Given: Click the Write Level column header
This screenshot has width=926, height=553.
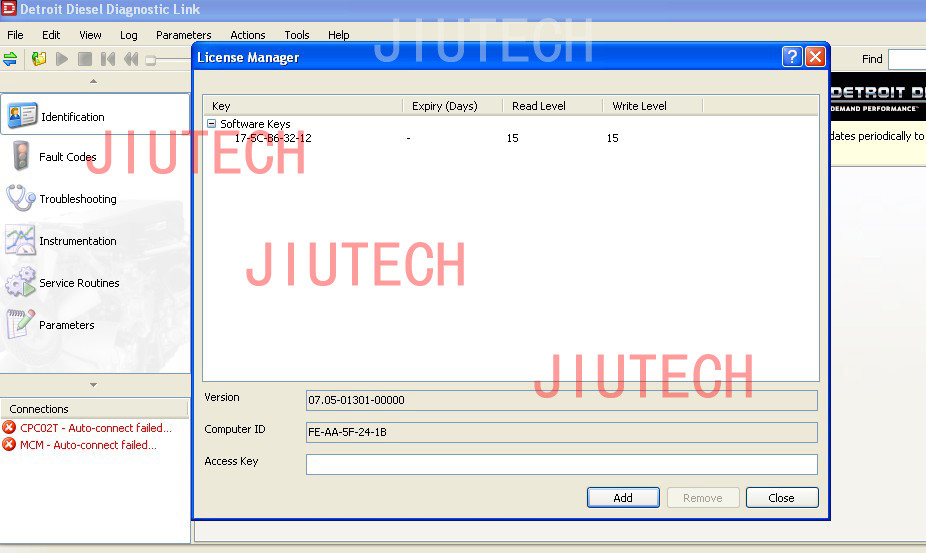Looking at the screenshot, I should 653,106.
